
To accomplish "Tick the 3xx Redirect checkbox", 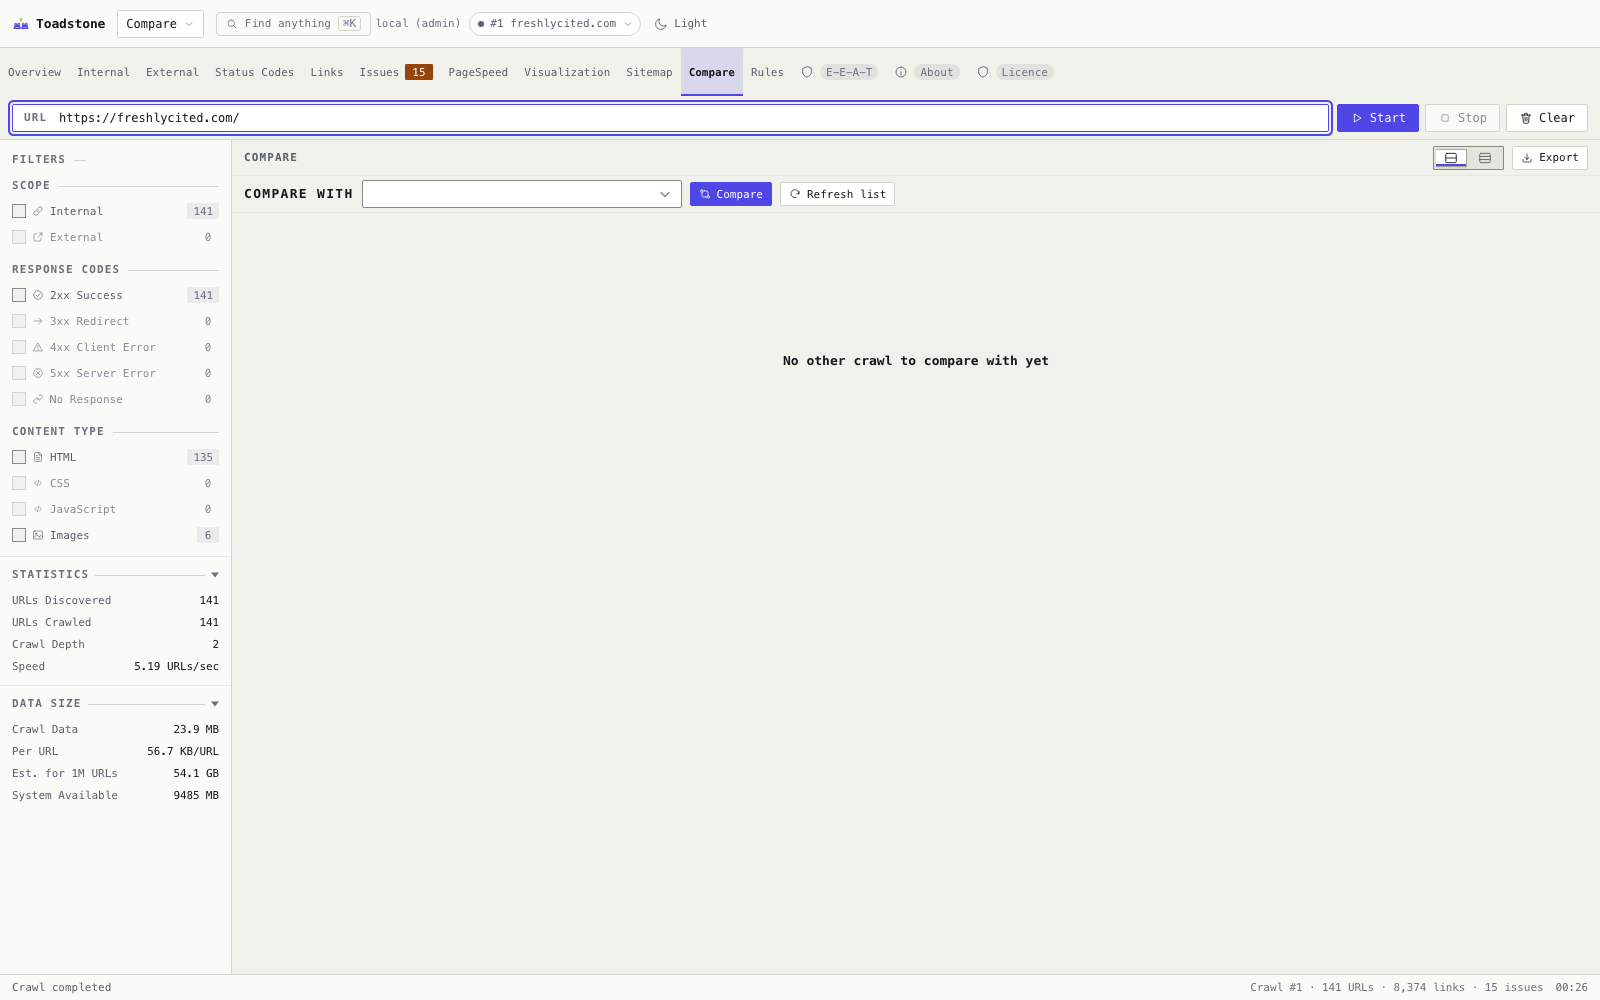I will click(x=19, y=321).
